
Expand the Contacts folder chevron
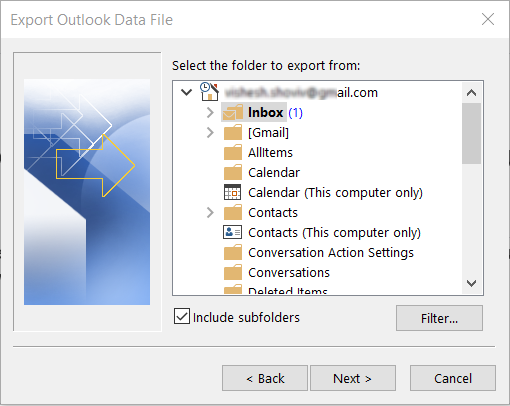[x=210, y=213]
